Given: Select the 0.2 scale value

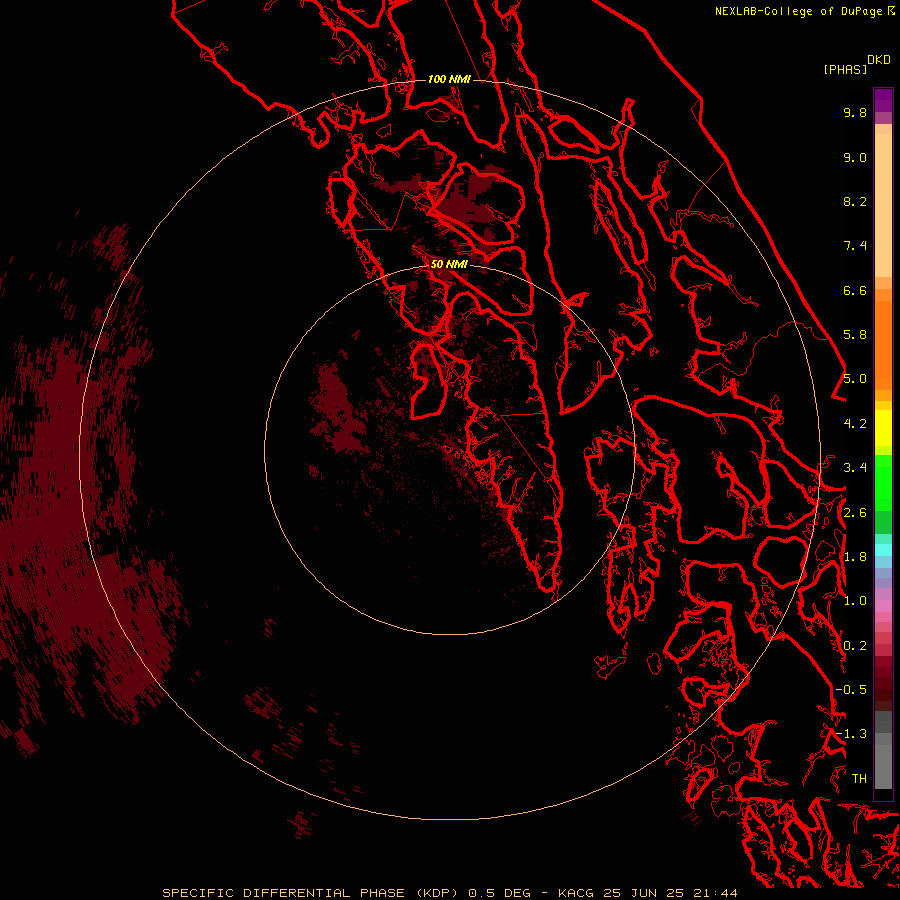Looking at the screenshot, I should [x=855, y=646].
